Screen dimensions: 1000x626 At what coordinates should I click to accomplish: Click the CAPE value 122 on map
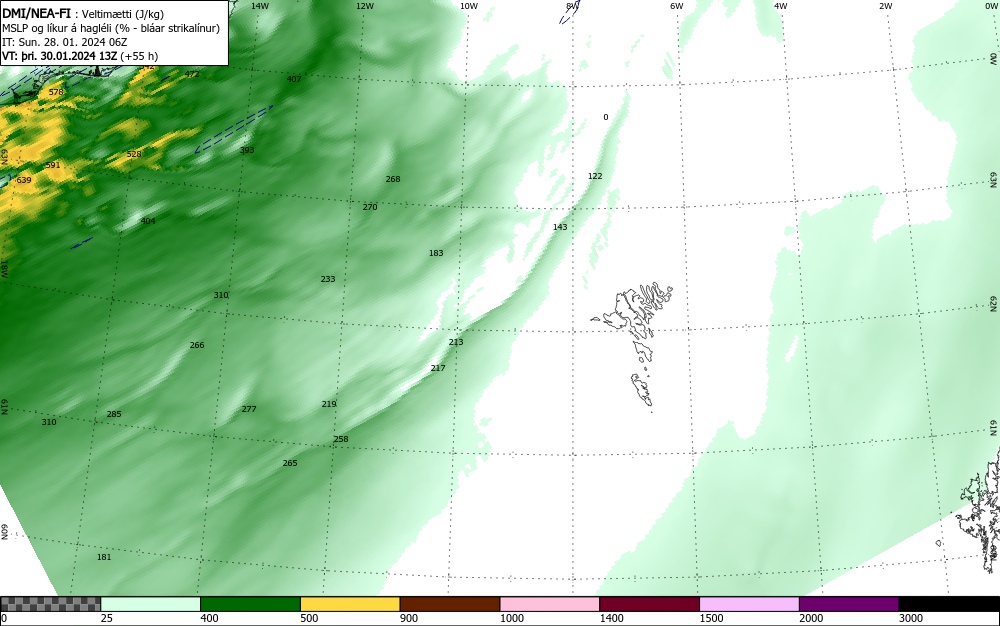[595, 177]
